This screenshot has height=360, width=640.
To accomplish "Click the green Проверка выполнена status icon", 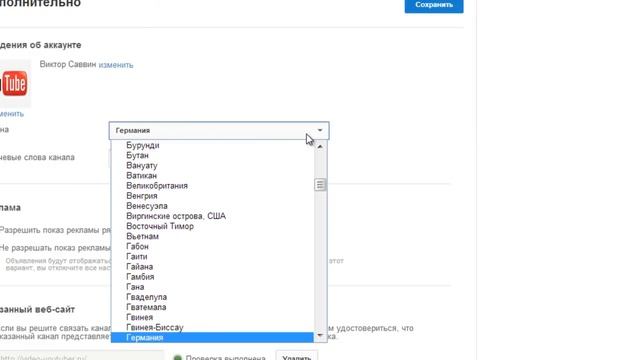I will tap(178, 358).
